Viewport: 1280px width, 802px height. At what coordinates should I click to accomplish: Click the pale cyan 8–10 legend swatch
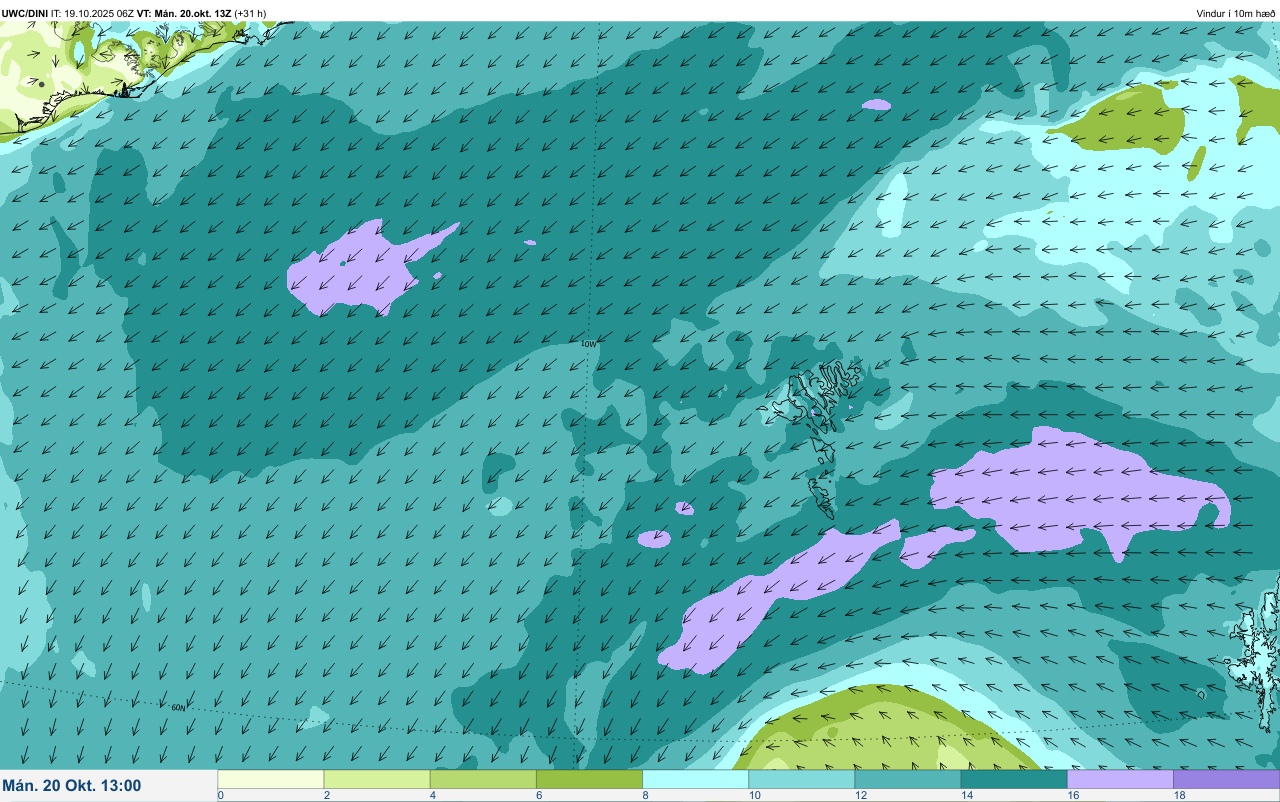tap(695, 779)
